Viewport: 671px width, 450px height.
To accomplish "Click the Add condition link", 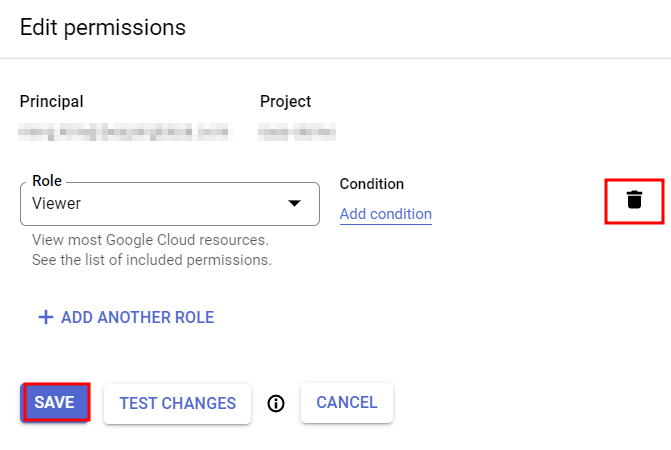I will pos(385,214).
